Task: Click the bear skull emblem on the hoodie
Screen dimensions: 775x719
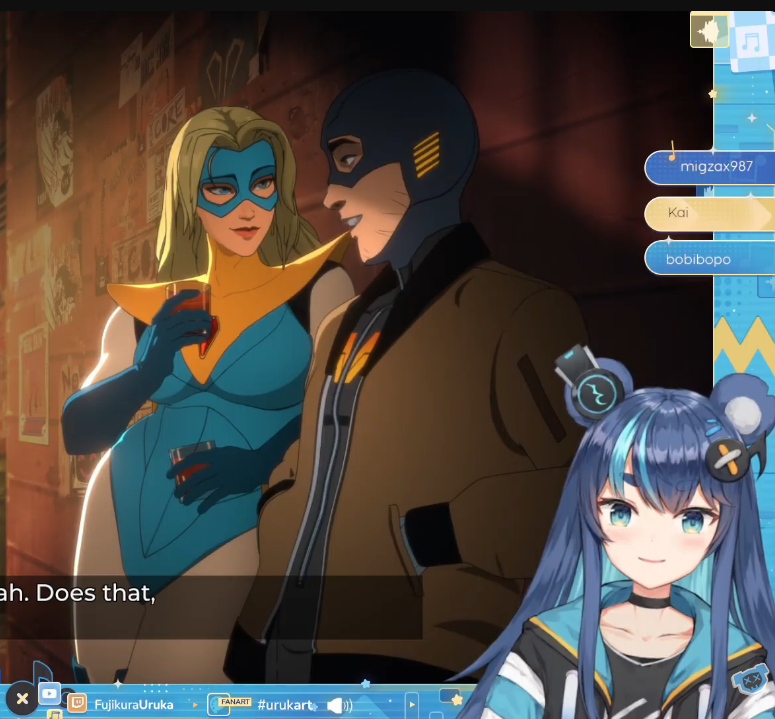Action: (749, 681)
